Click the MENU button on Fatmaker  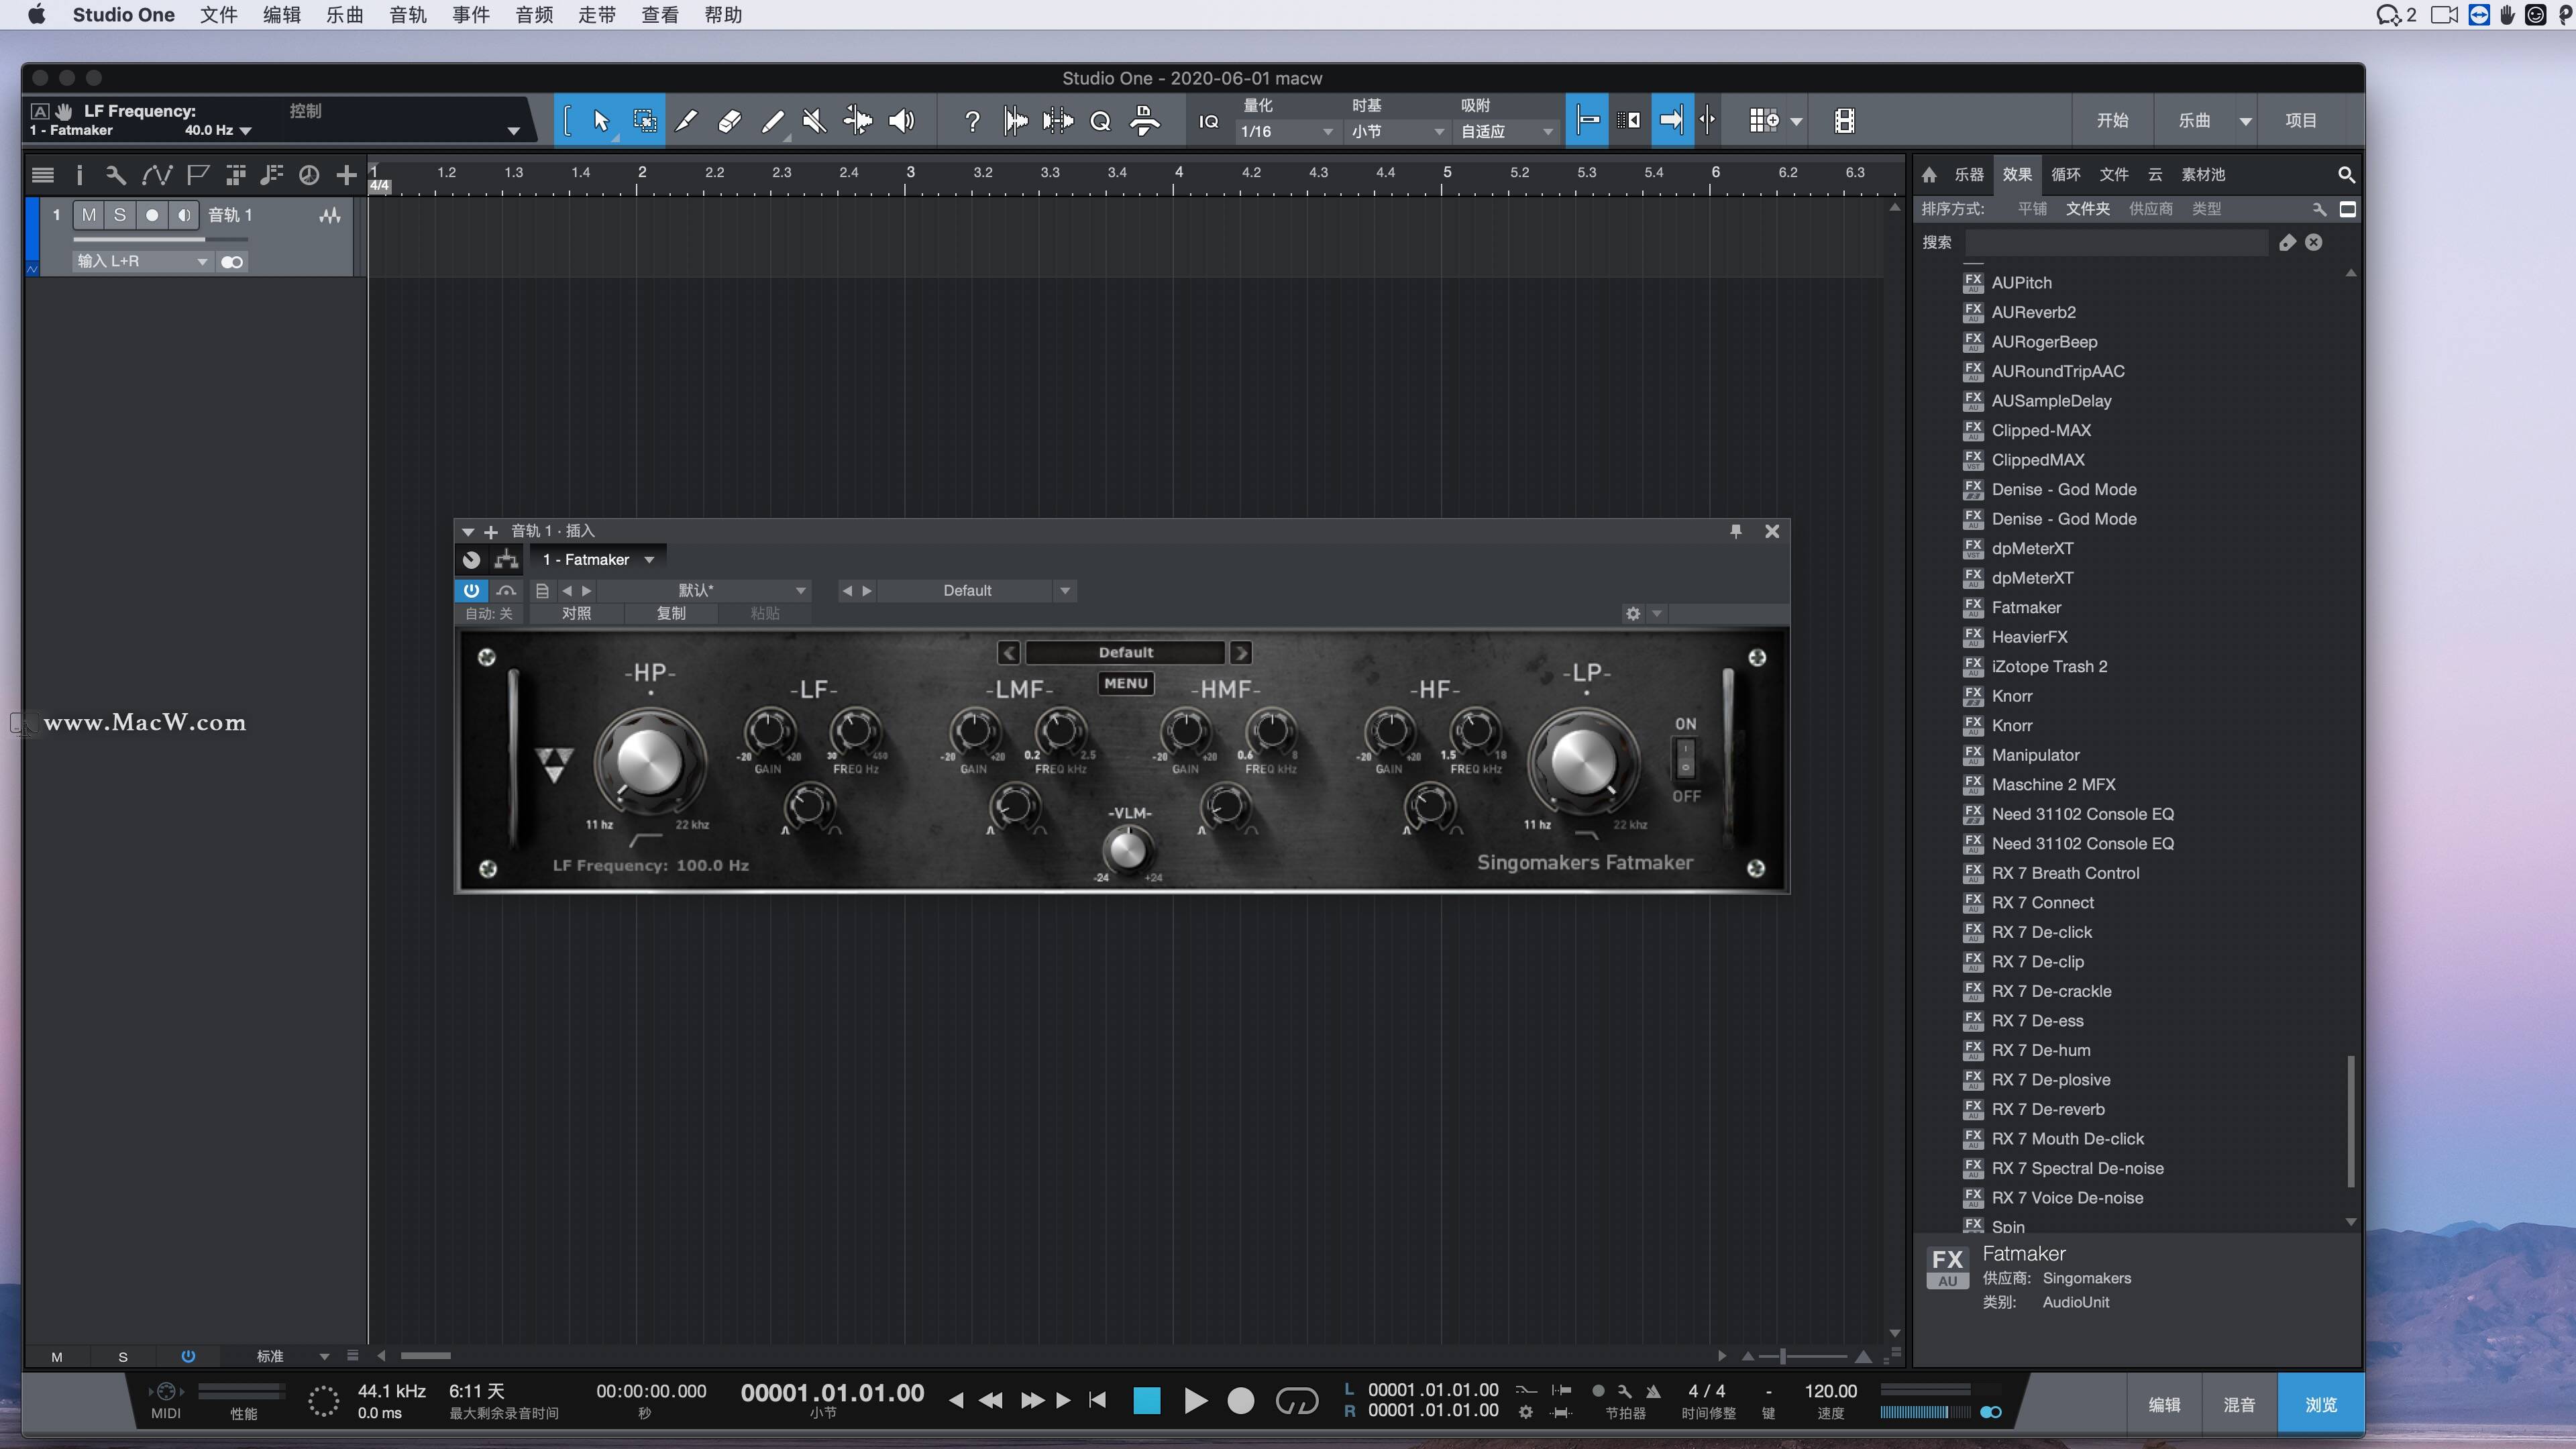[x=1126, y=684]
